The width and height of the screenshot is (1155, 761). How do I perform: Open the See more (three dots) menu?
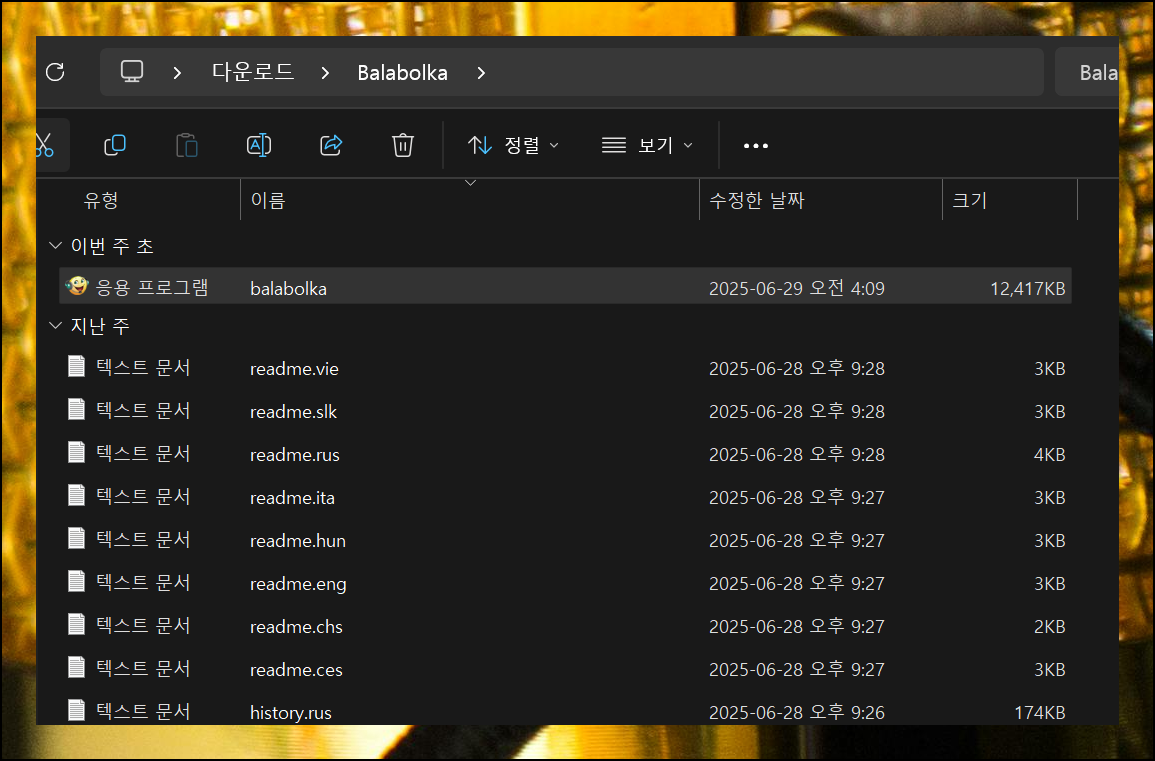756,146
